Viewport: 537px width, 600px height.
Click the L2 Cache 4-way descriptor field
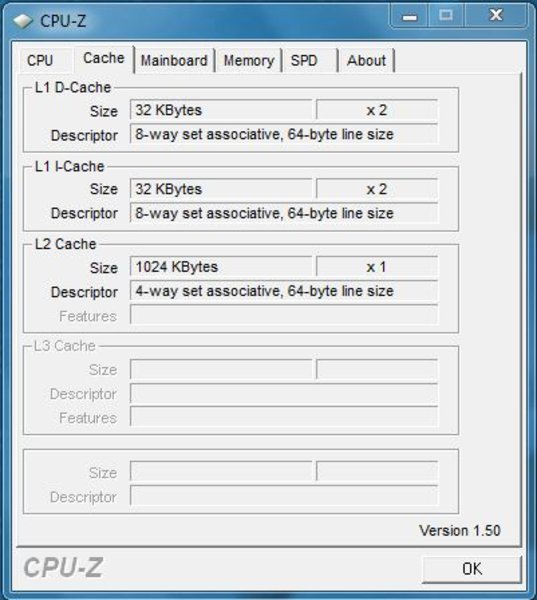(x=284, y=291)
